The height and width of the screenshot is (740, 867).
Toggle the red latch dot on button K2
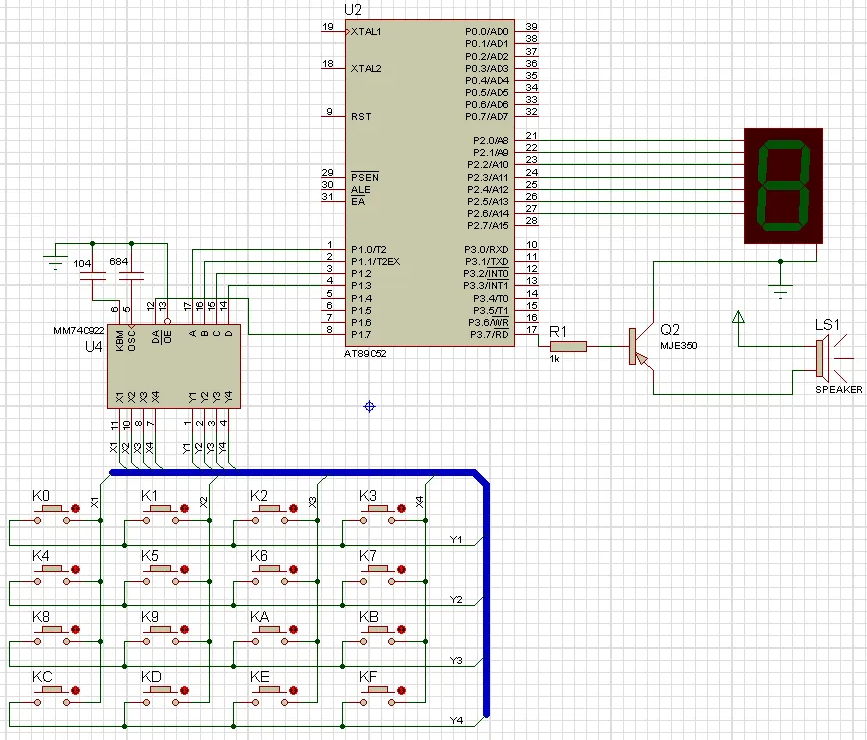[294, 508]
